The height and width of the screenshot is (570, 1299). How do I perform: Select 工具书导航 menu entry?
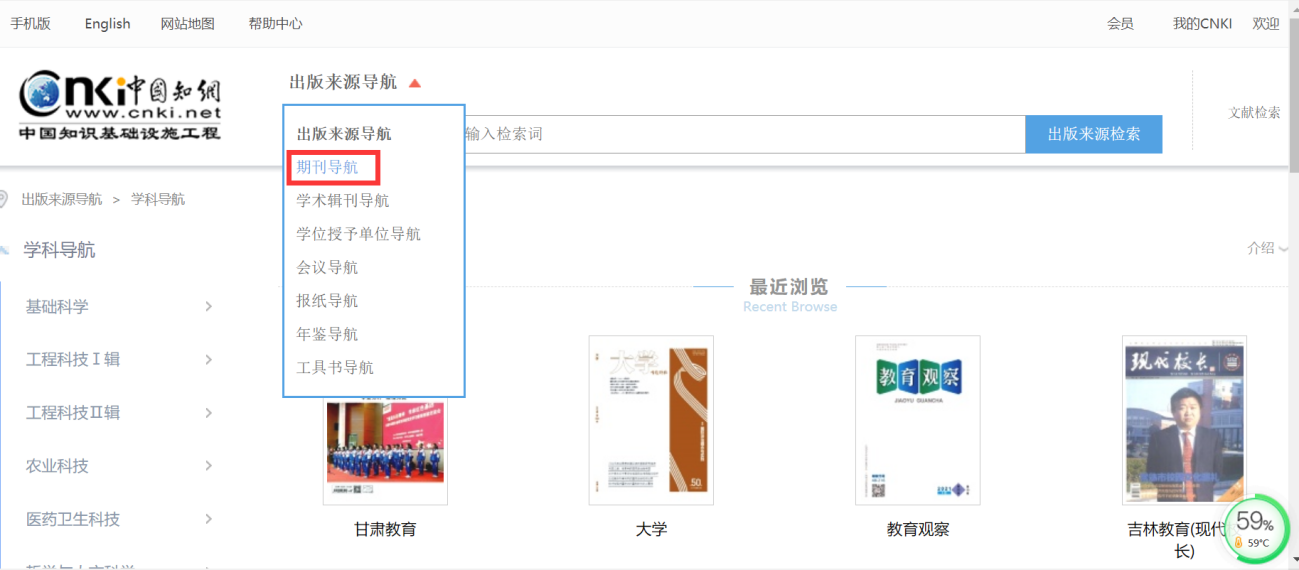[335, 368]
